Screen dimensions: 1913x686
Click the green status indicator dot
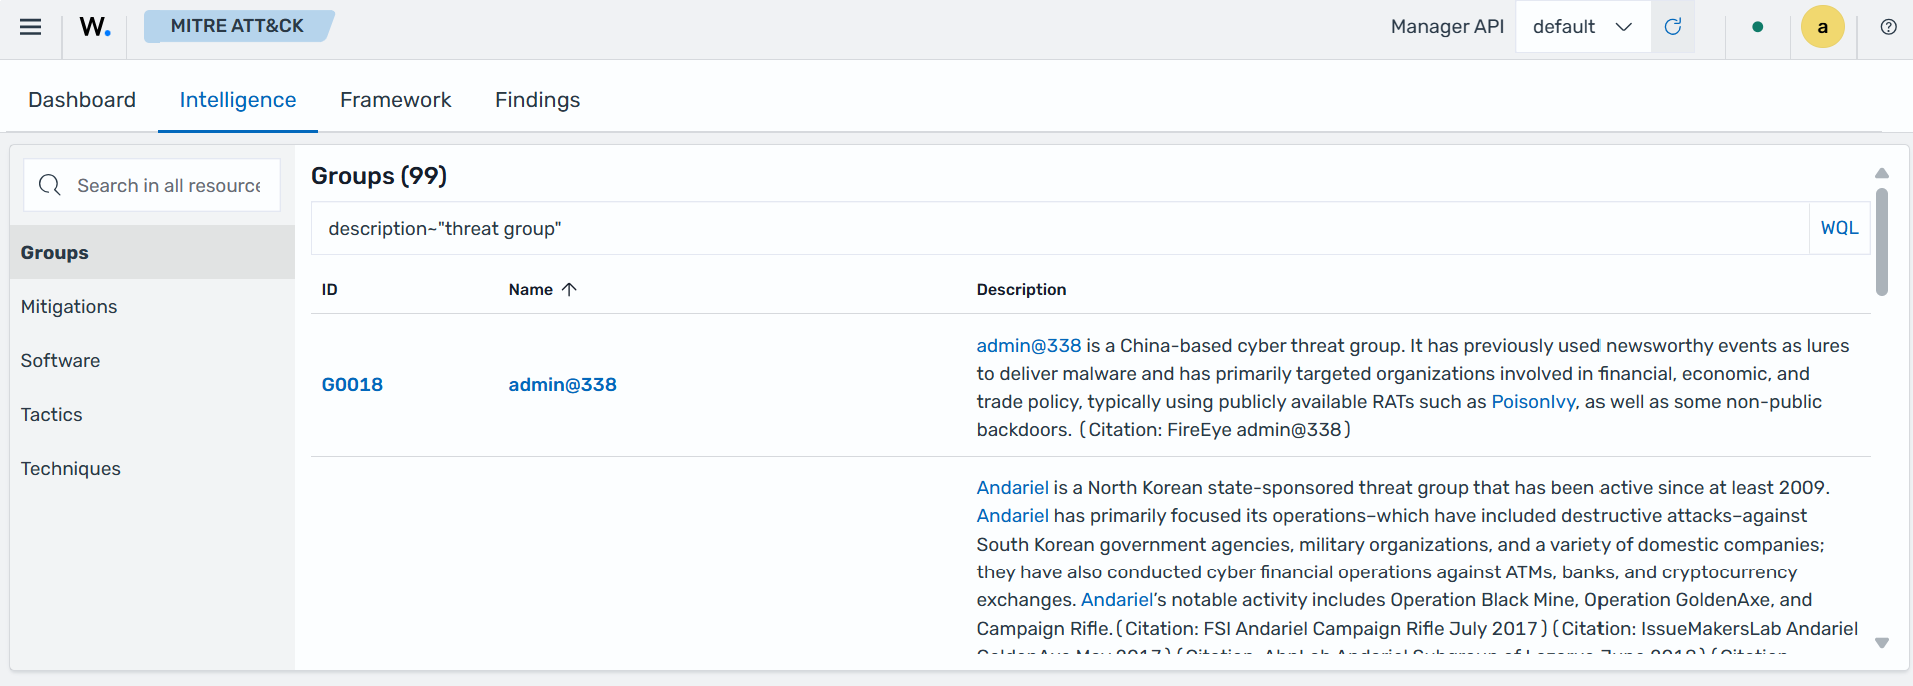[x=1758, y=27]
